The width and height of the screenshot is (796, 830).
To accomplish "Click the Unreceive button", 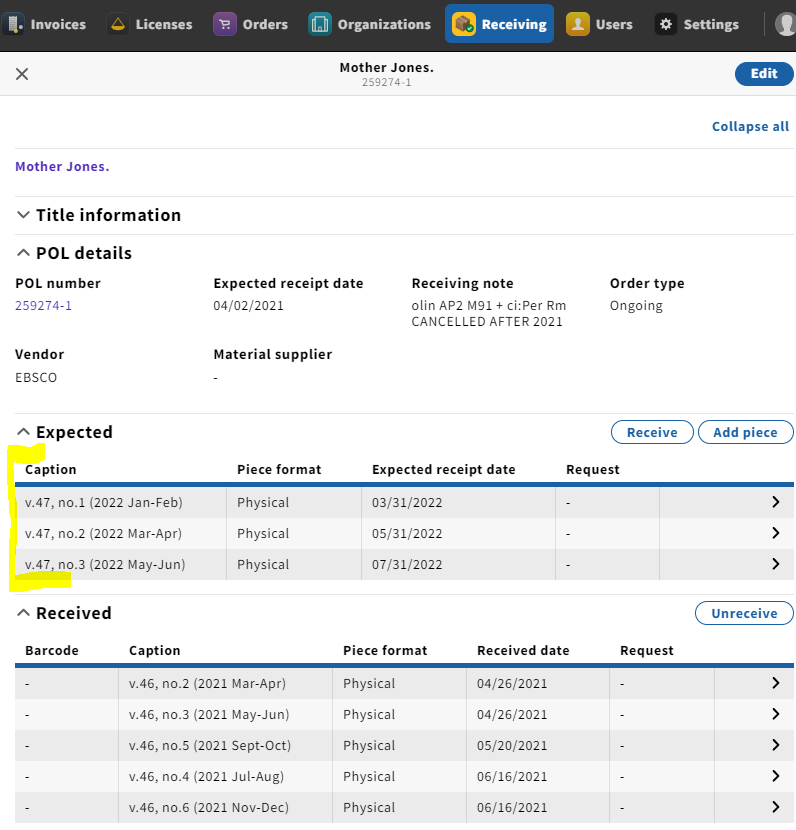I will [744, 613].
